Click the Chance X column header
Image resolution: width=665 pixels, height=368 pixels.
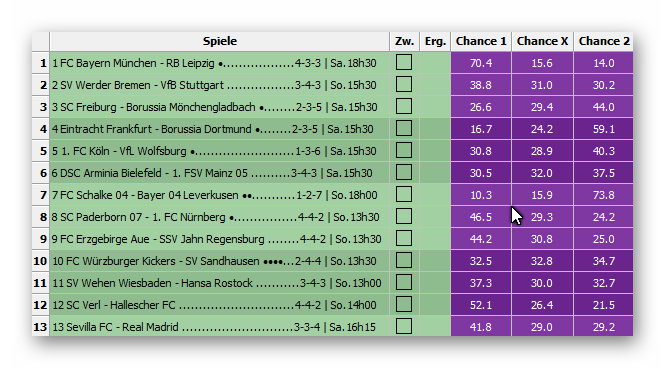click(x=542, y=41)
